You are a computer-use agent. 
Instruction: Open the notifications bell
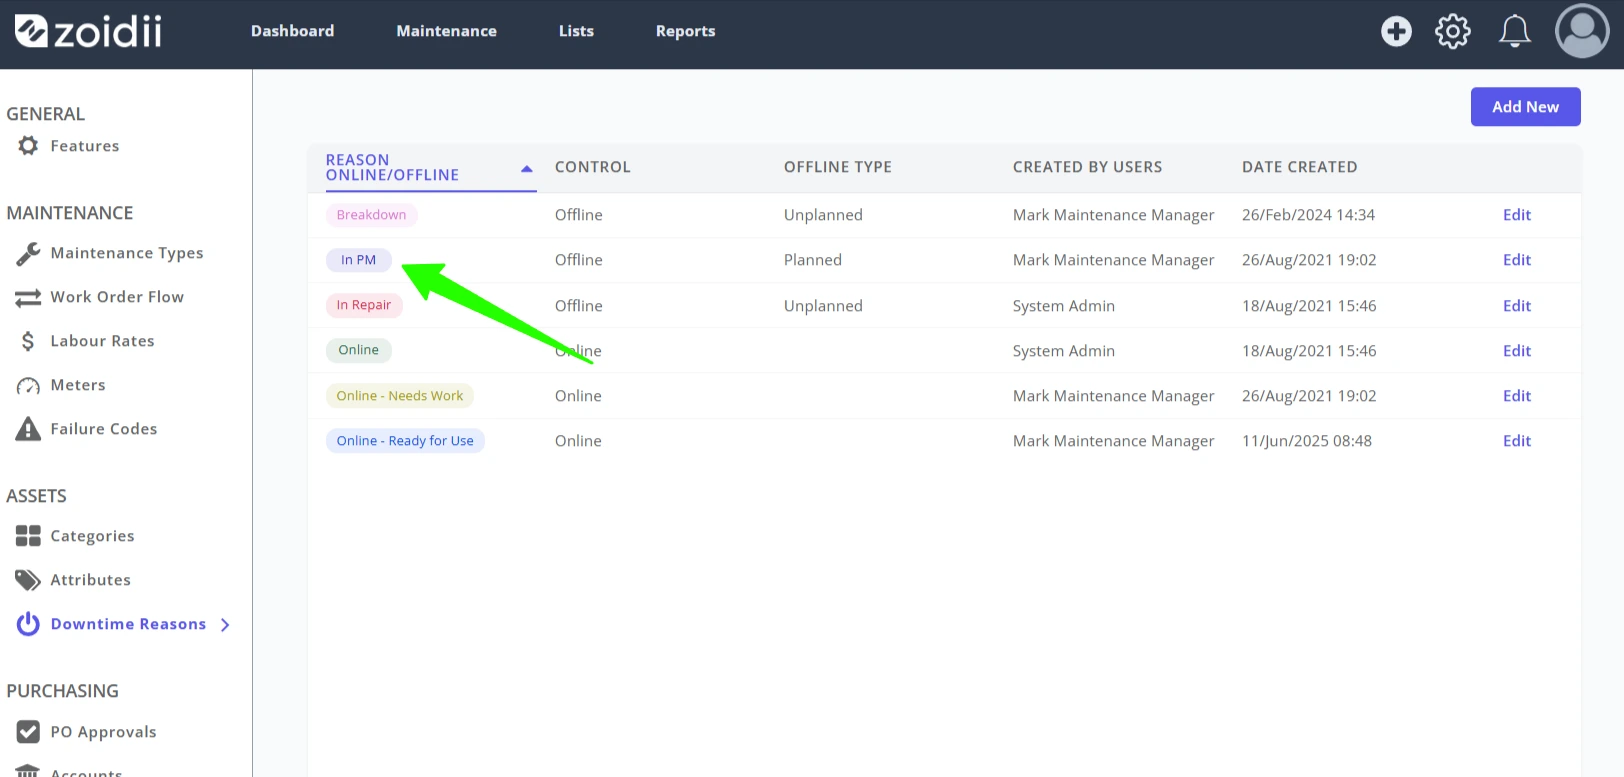pos(1515,31)
